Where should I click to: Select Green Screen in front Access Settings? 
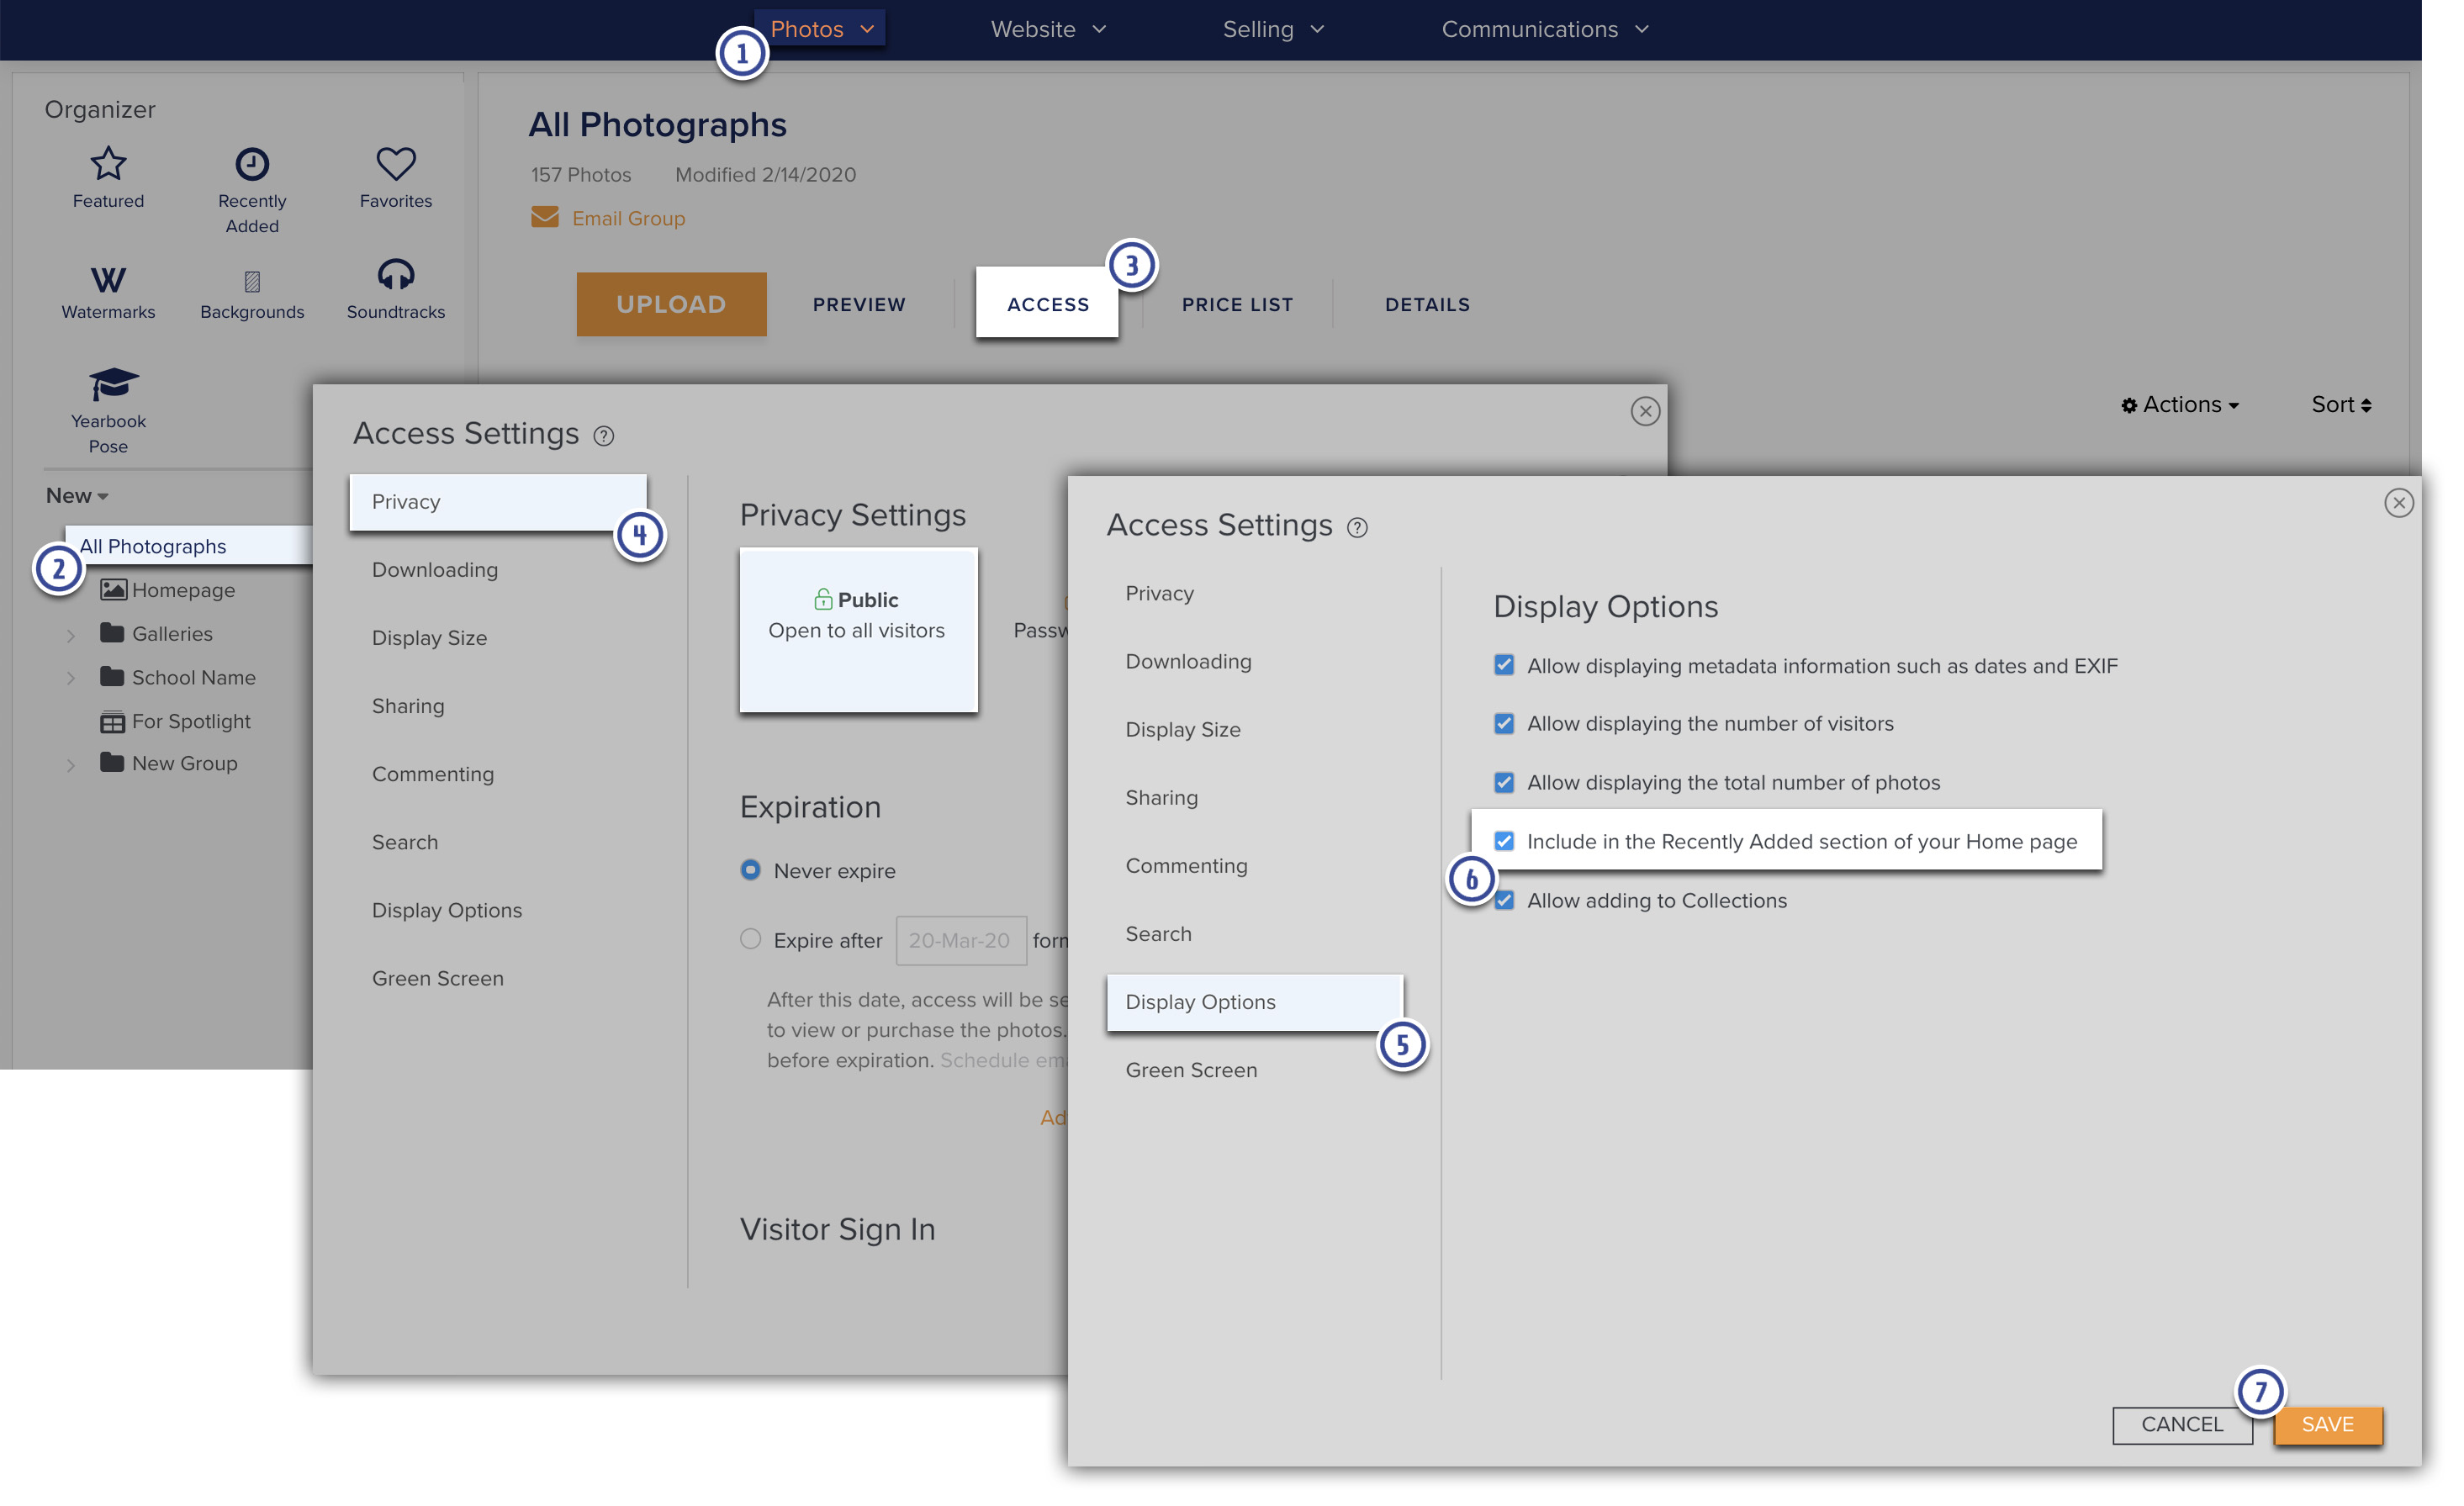[1191, 1070]
